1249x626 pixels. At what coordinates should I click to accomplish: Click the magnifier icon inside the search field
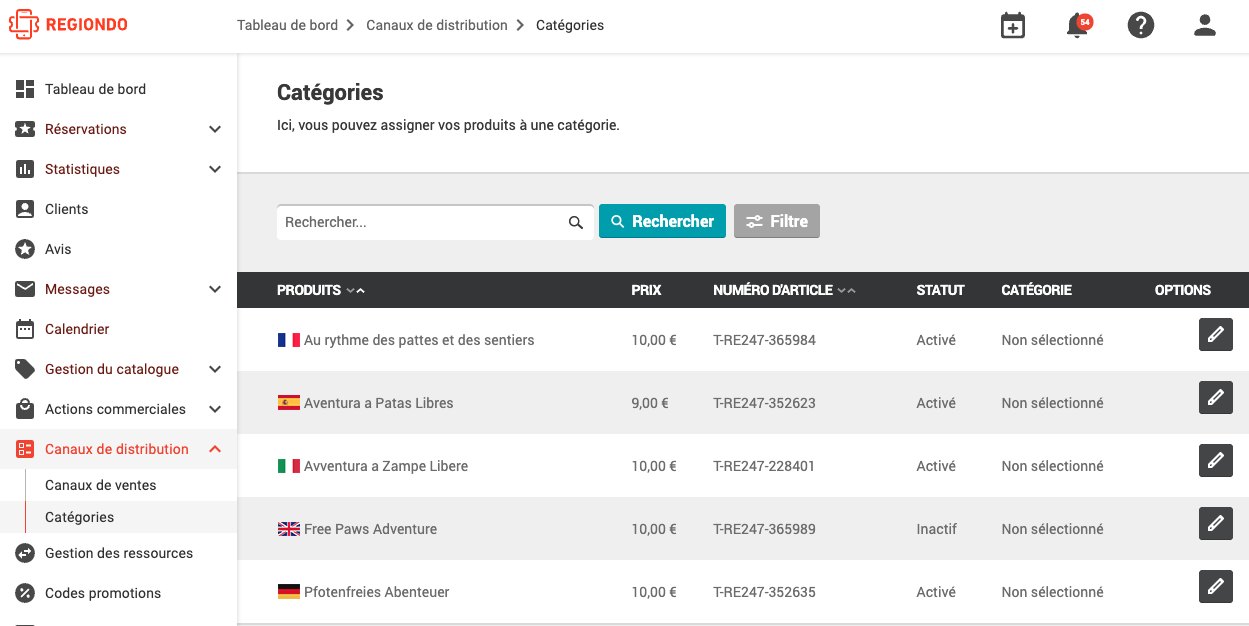point(576,222)
